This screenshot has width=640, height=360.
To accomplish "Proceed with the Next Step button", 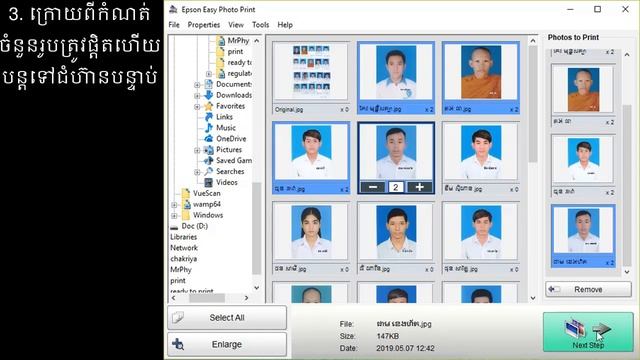I will click(588, 332).
